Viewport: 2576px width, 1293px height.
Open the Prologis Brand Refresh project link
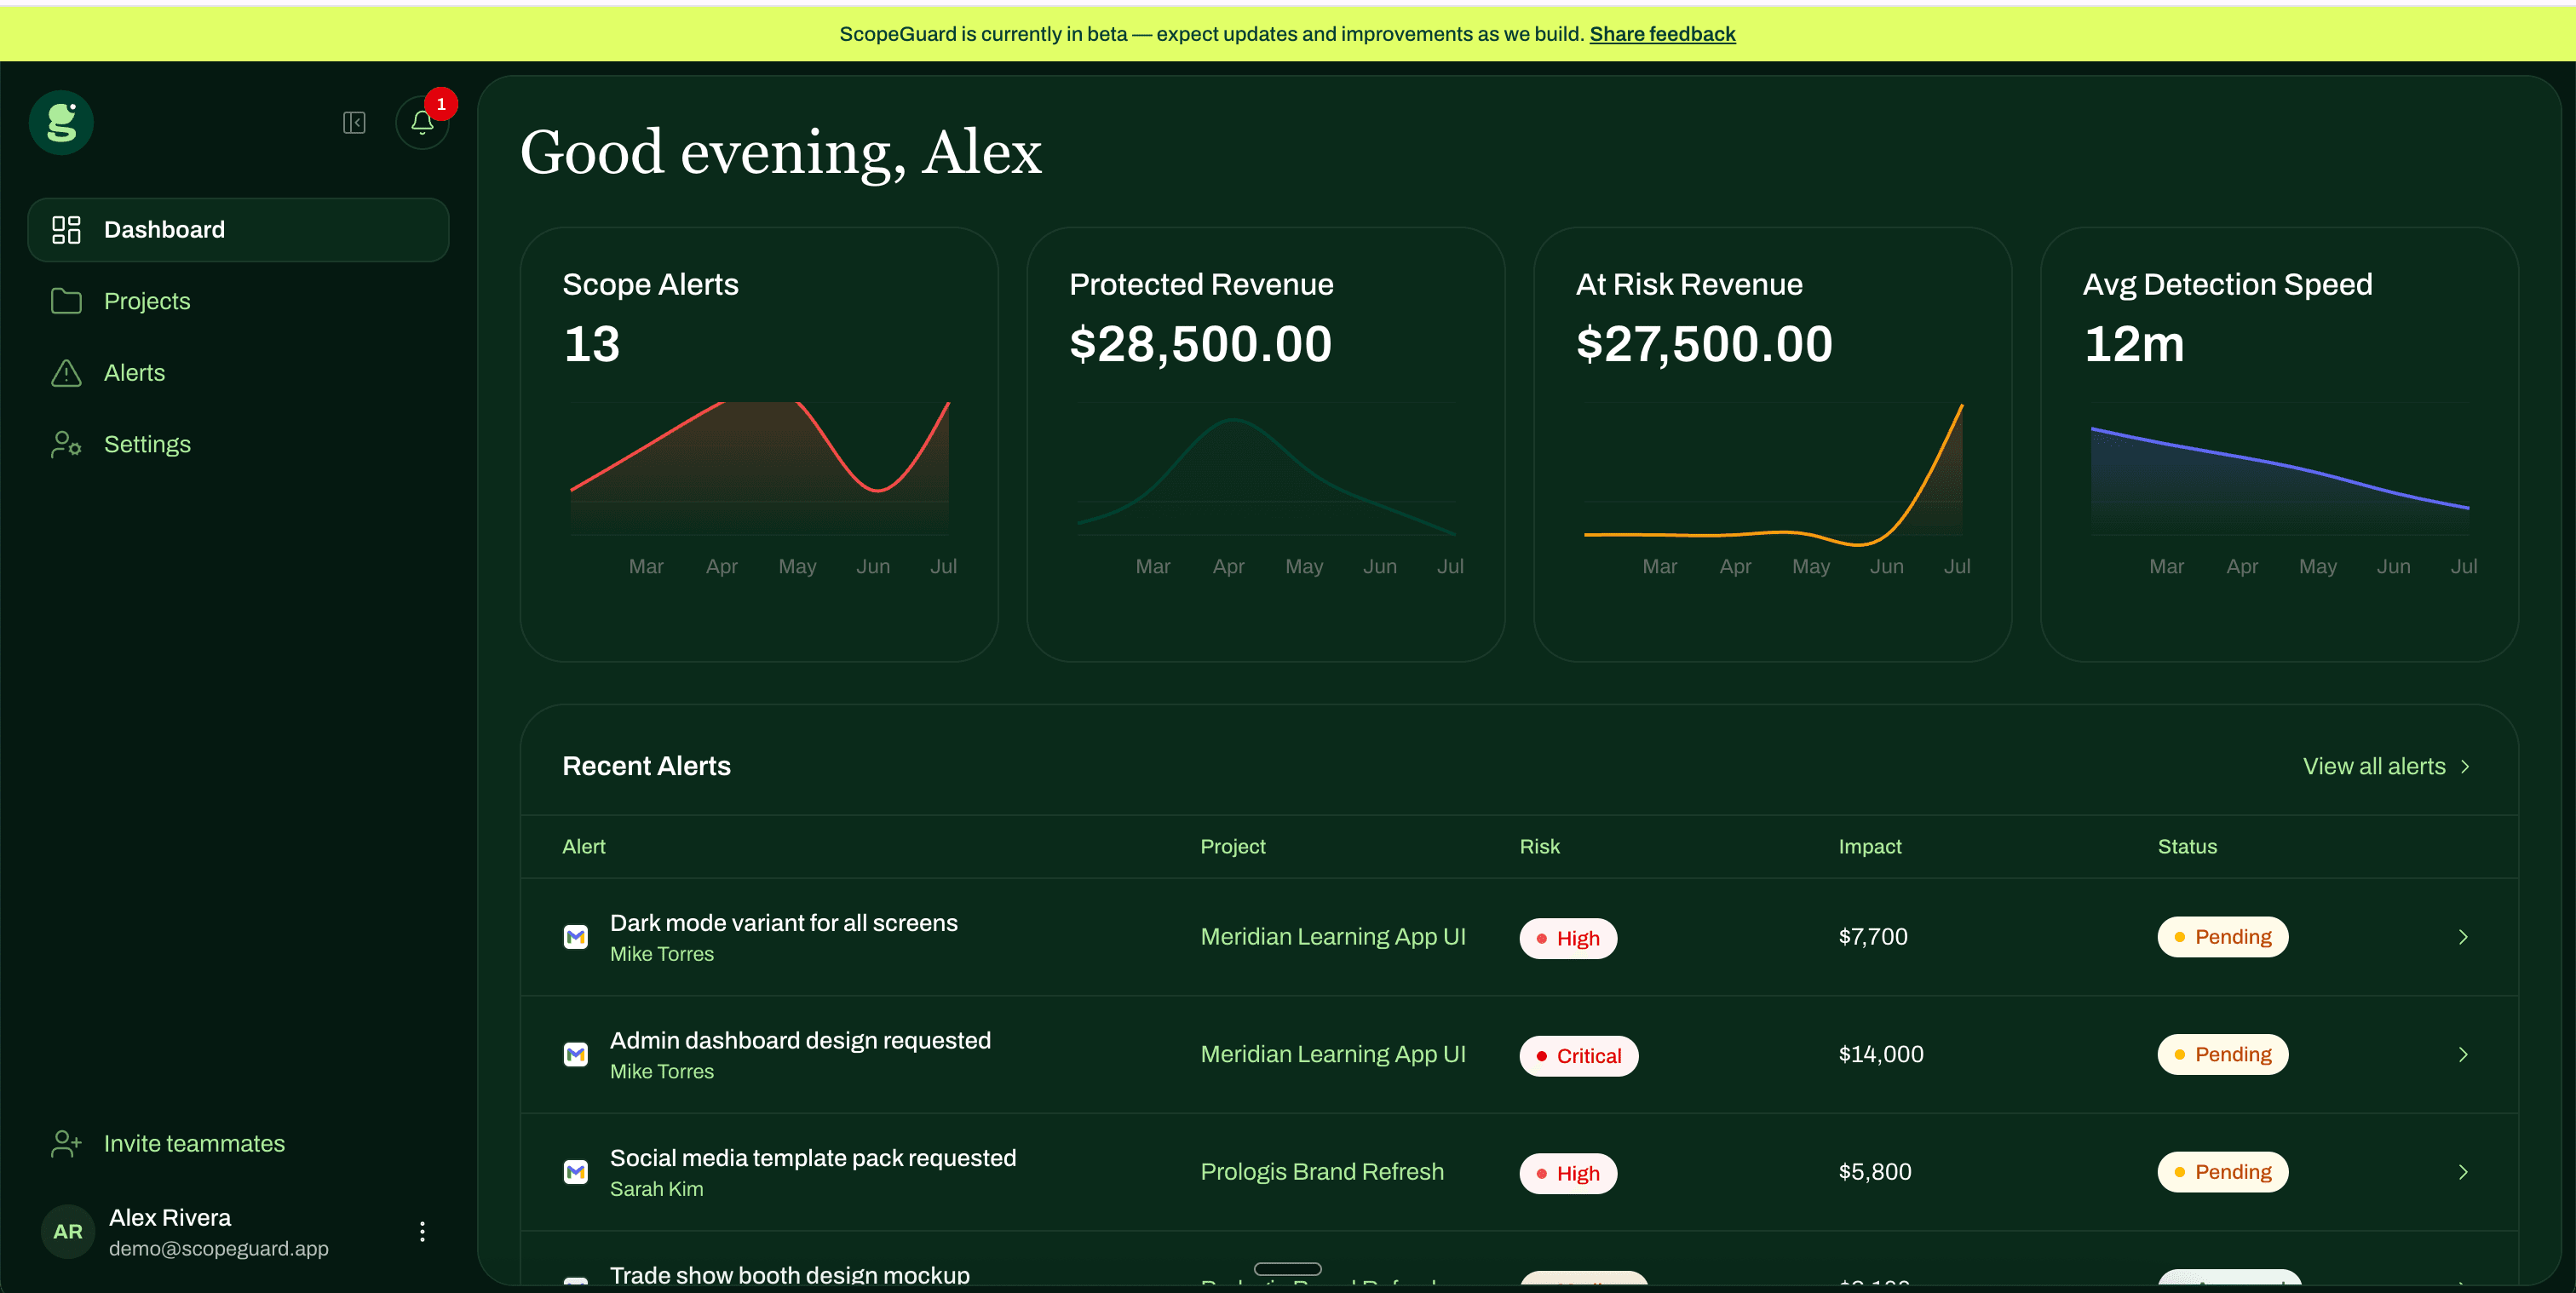(1322, 1172)
